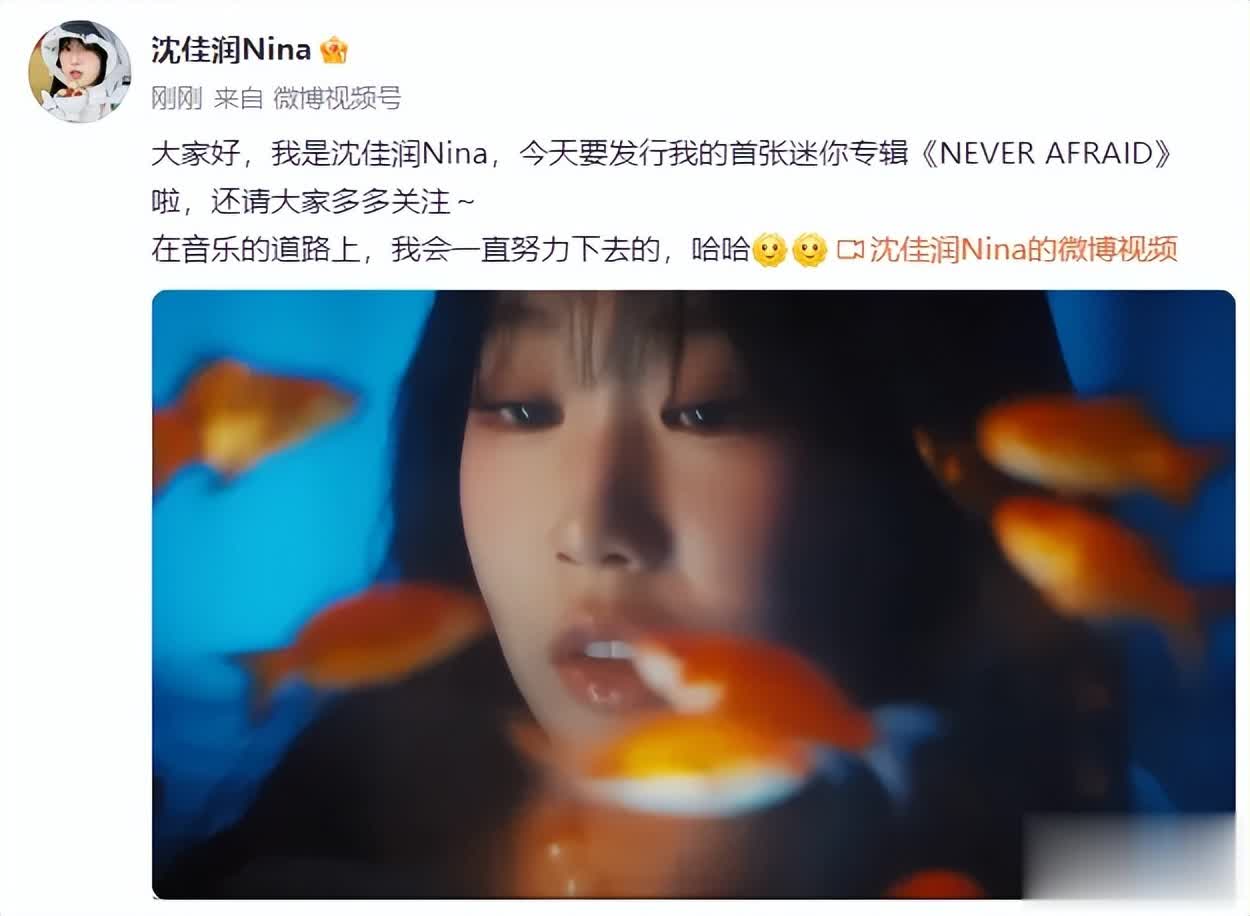Play the goldfish video thumbnail
1250x916 pixels.
pos(693,594)
